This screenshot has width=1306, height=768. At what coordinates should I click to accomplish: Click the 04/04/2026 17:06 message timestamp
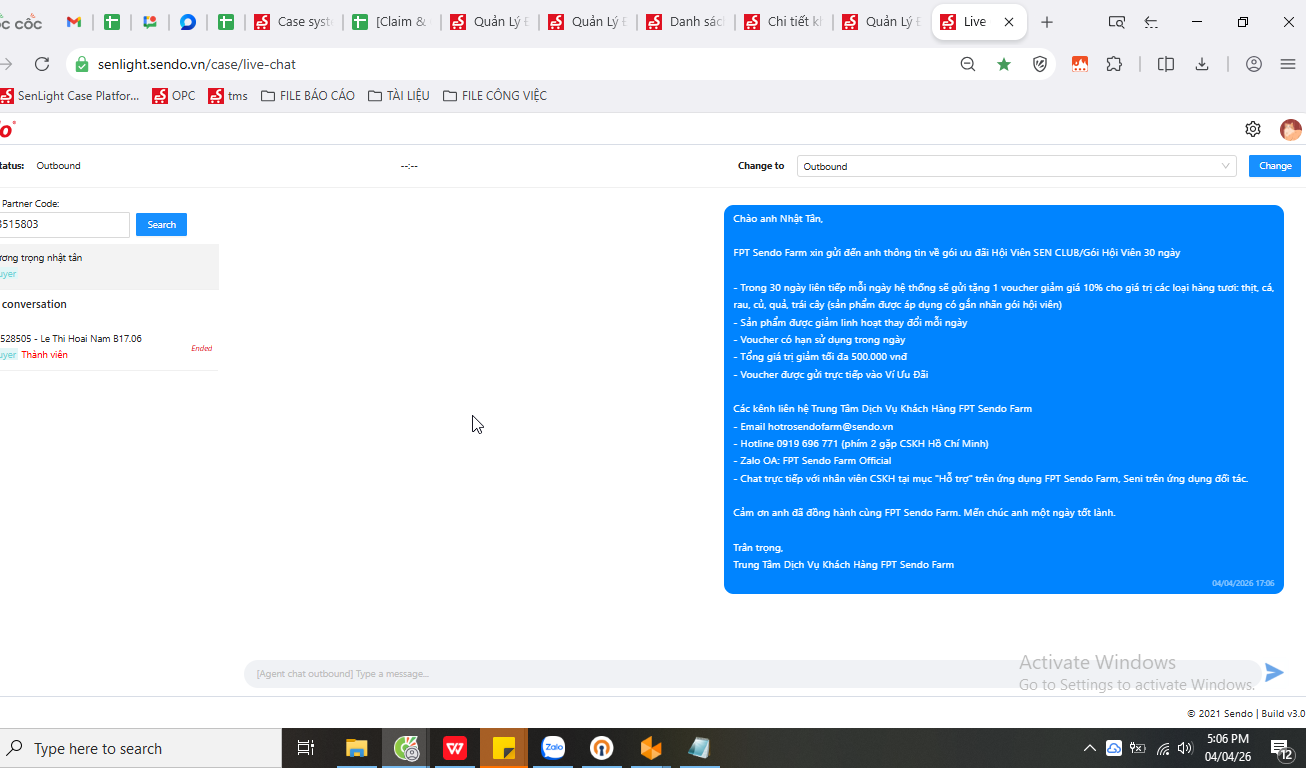pyautogui.click(x=1243, y=583)
